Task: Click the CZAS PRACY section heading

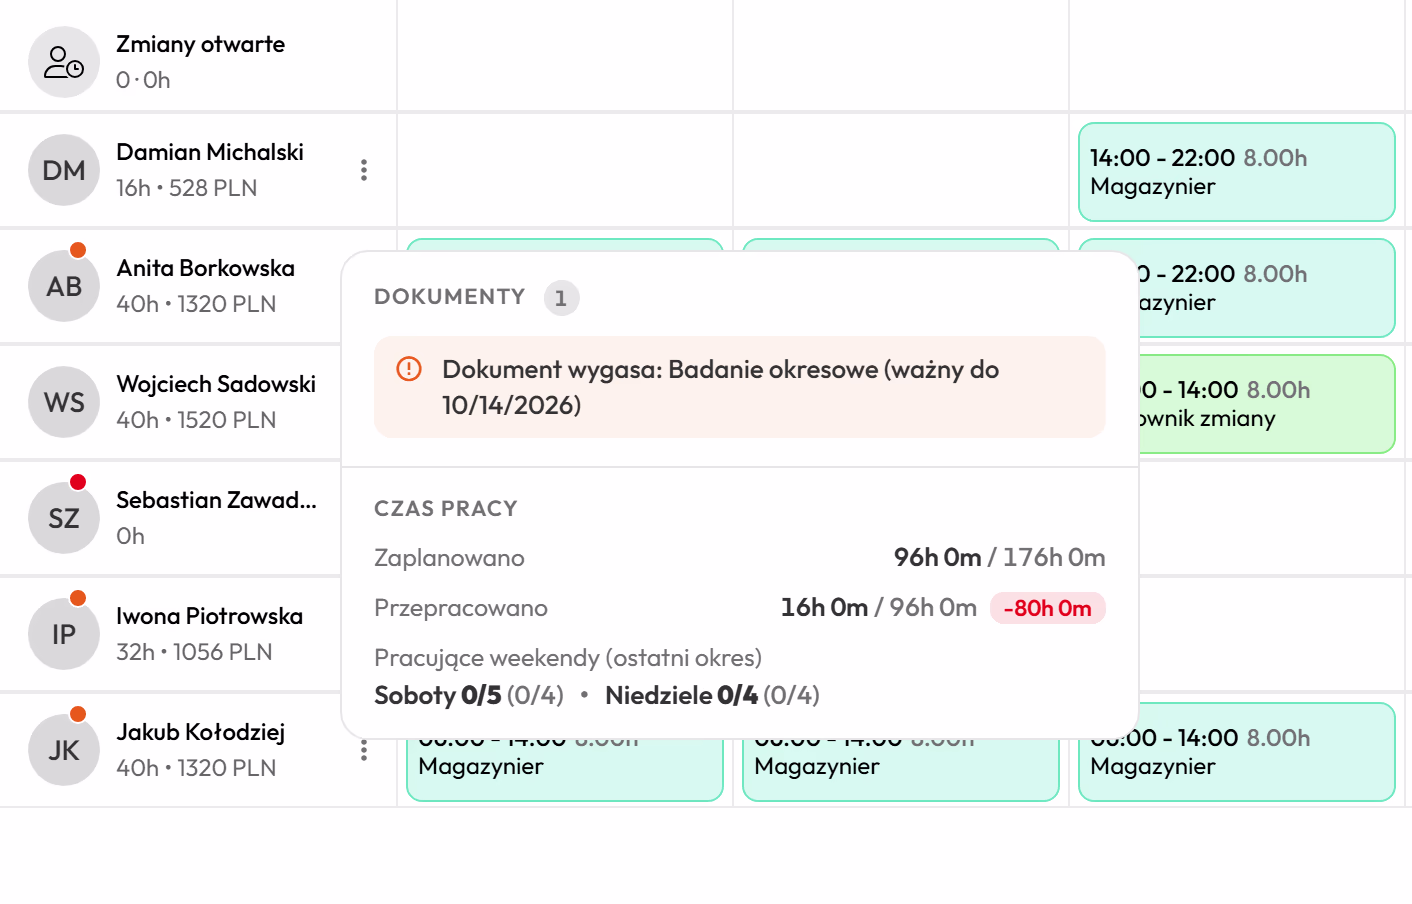Action: coord(445,509)
